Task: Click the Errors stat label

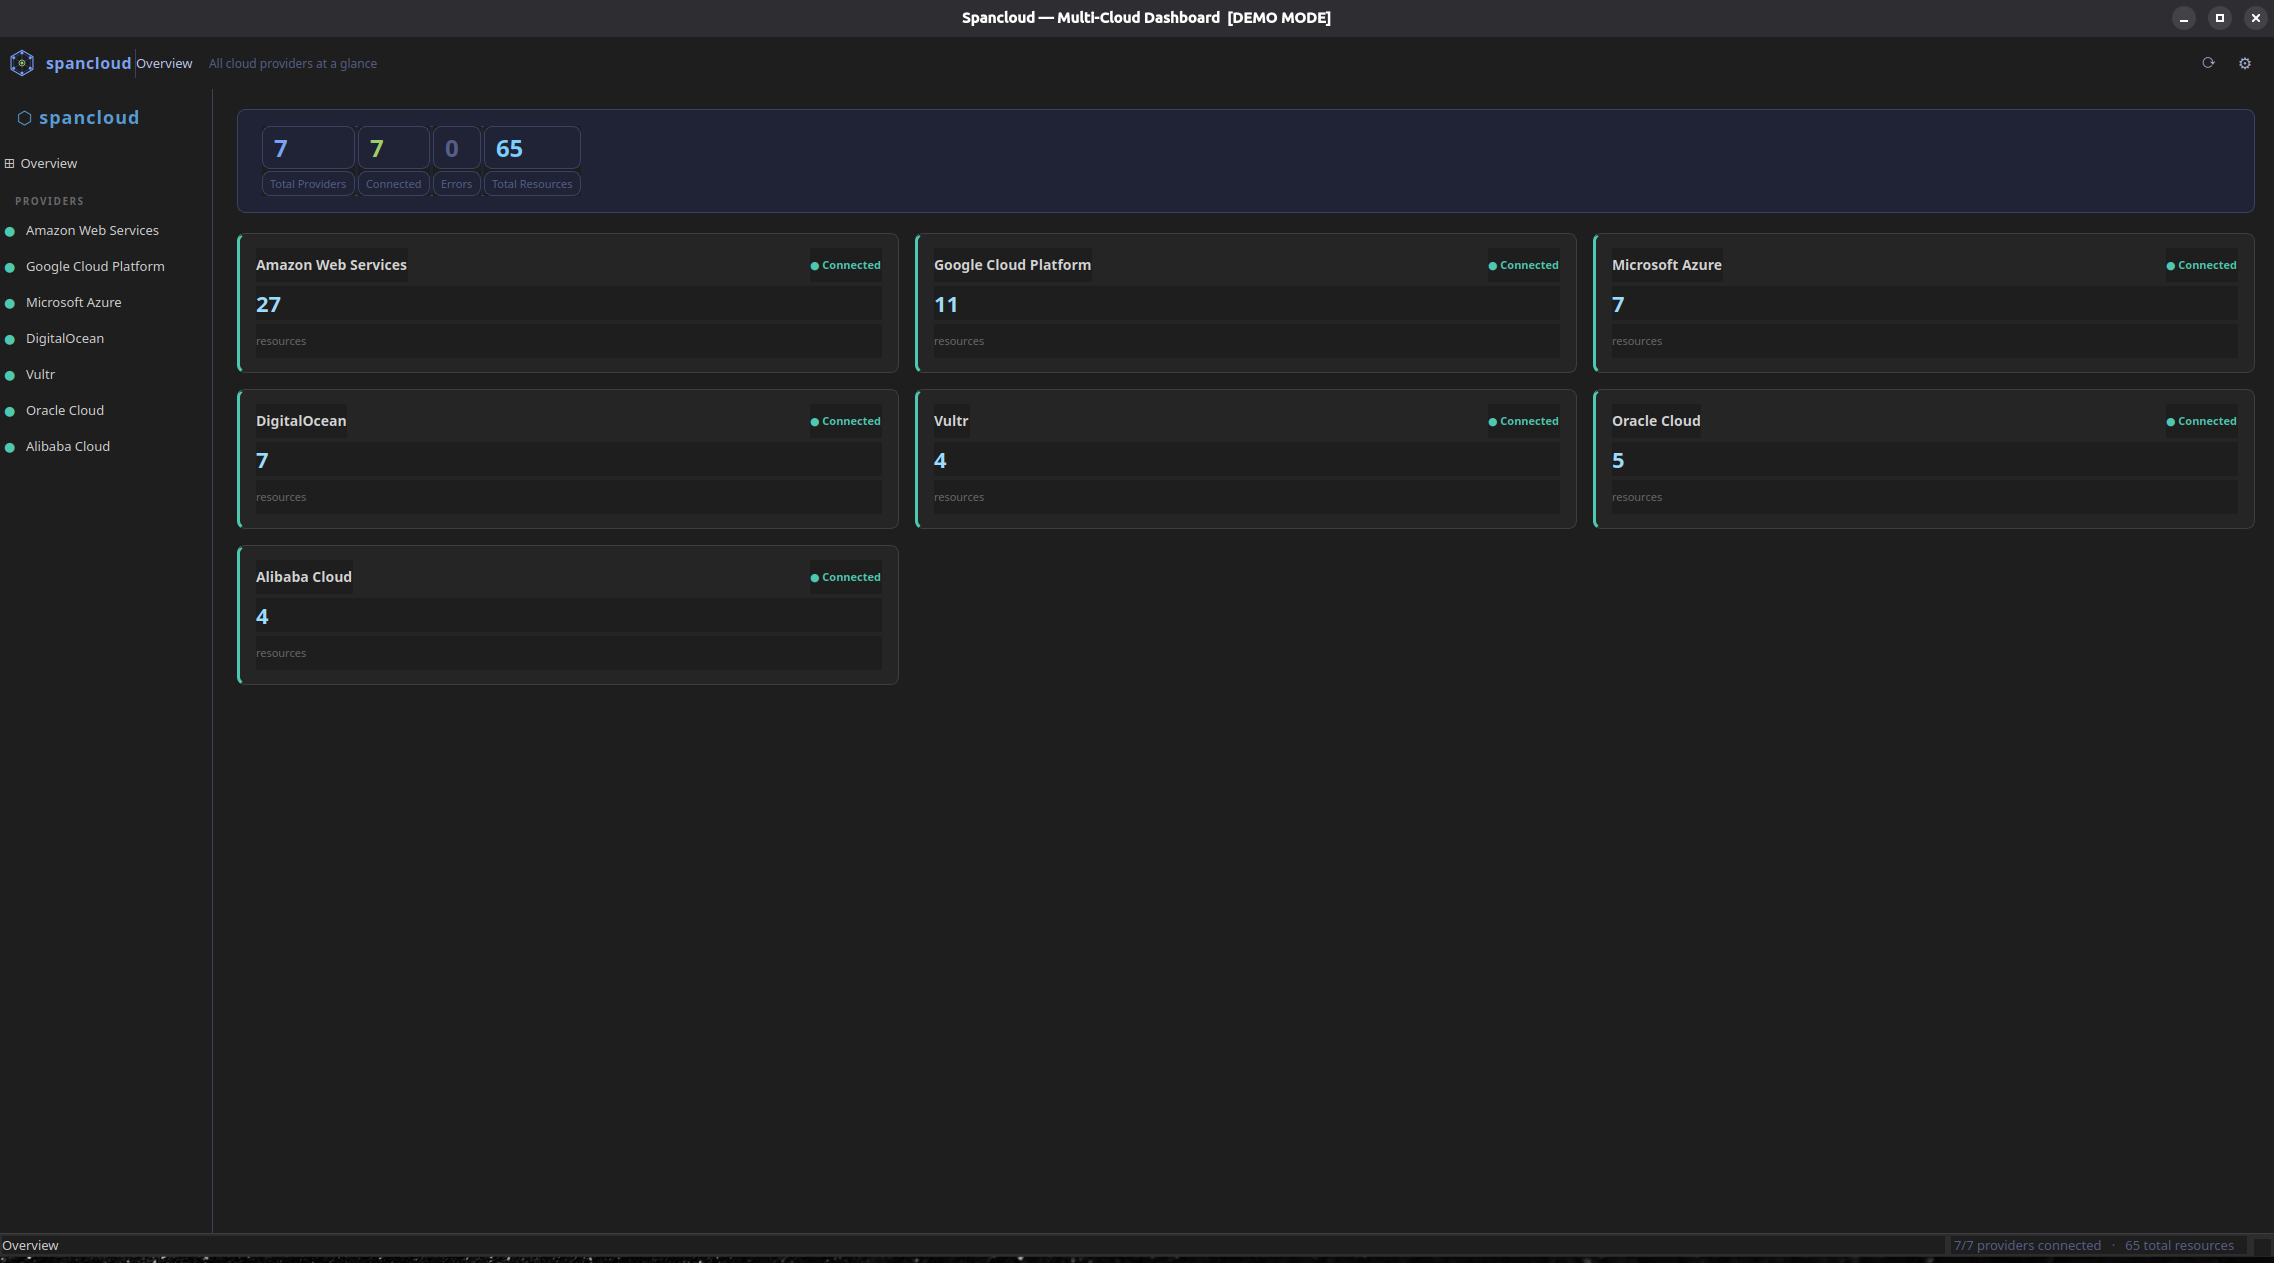Action: click(x=456, y=184)
